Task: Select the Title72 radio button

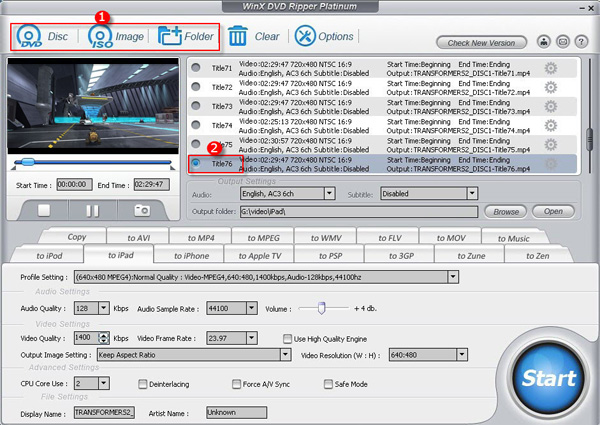Action: click(196, 87)
